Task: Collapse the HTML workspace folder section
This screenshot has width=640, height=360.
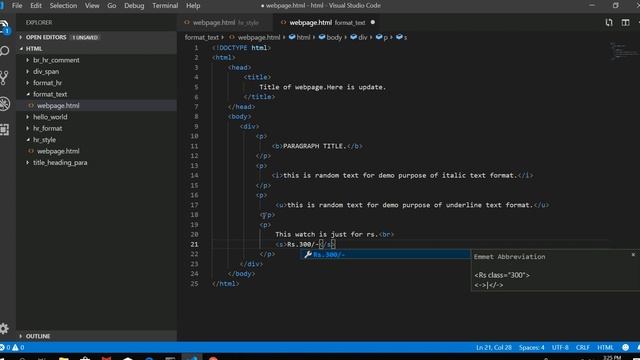Action: 96,49
